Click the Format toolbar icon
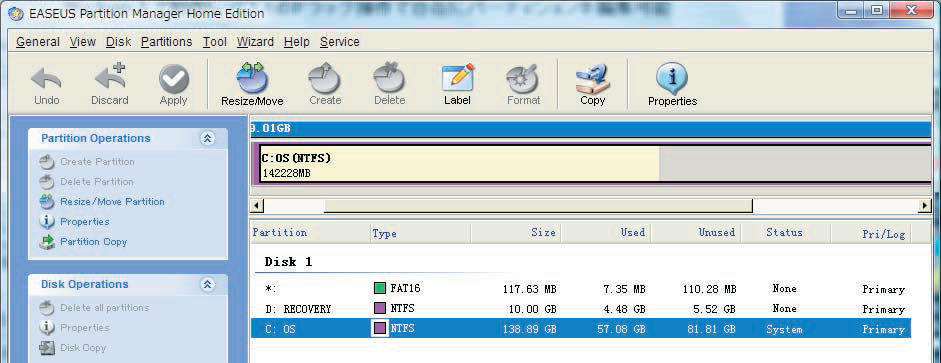Screen dimensions: 941x363 523,79
